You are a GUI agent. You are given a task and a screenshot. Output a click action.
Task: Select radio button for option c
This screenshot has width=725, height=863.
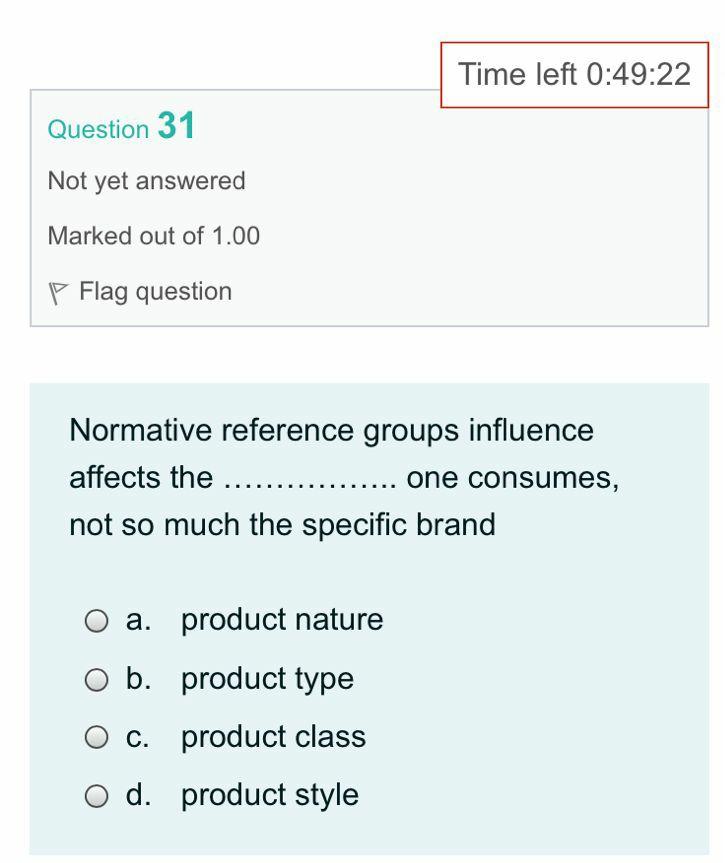97,737
